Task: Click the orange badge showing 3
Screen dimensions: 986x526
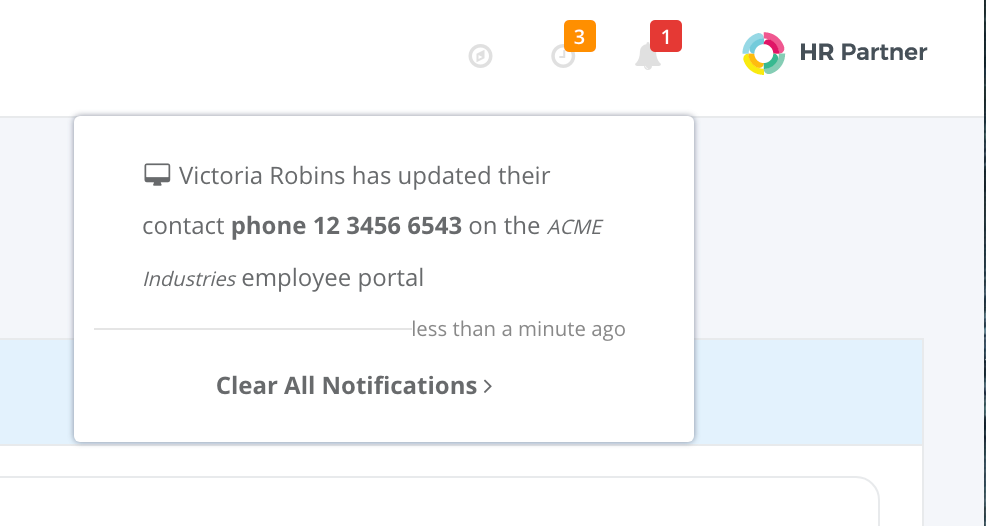Action: coord(580,36)
